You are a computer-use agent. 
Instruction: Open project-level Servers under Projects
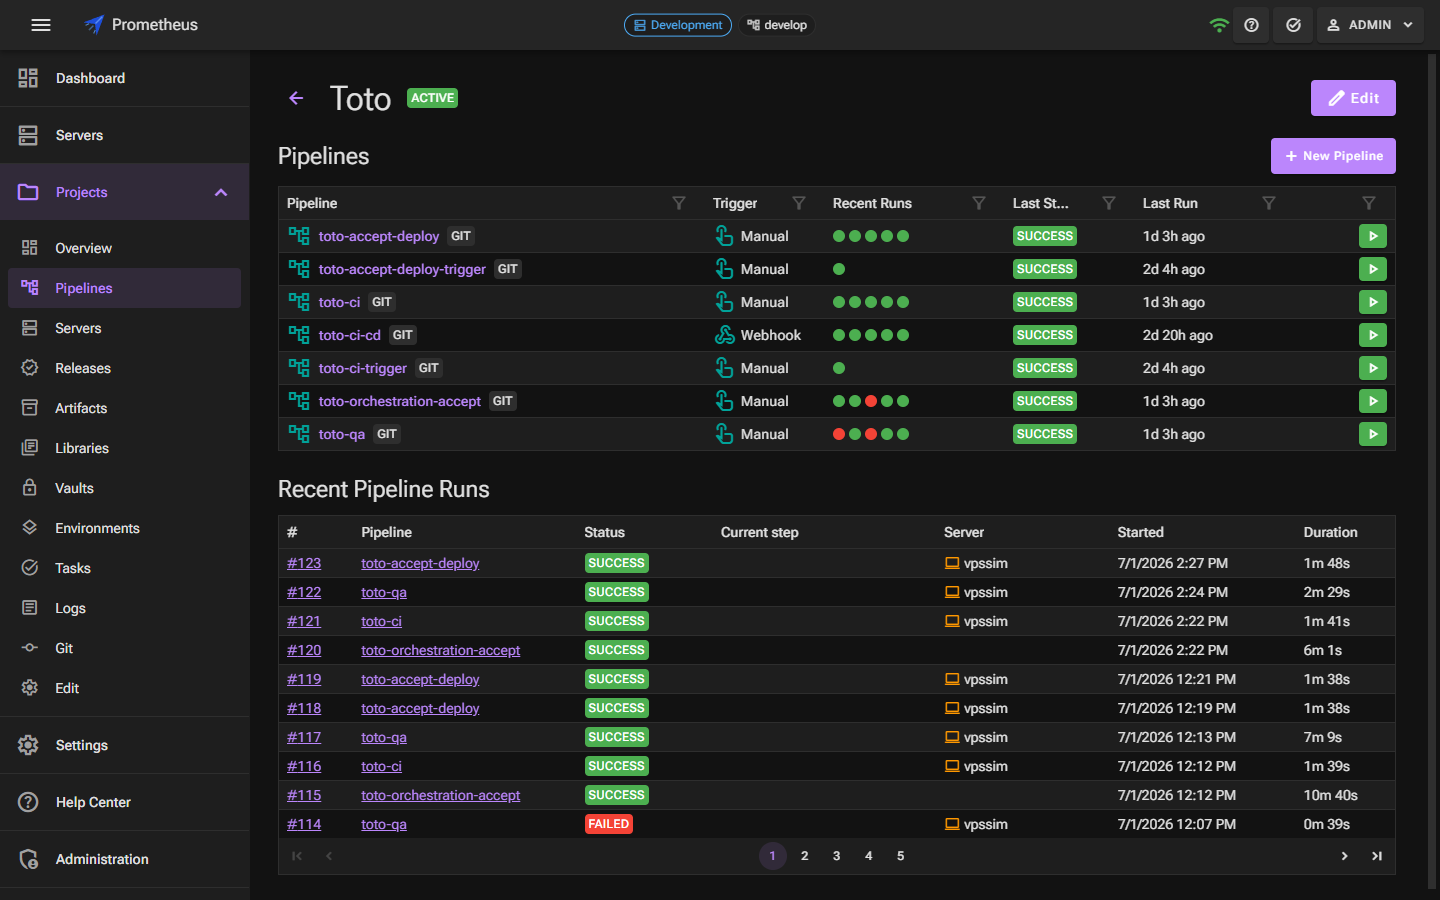point(124,328)
